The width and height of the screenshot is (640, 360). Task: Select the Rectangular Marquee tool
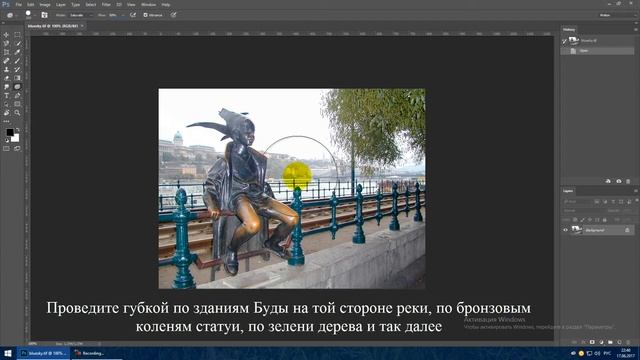pos(17,35)
